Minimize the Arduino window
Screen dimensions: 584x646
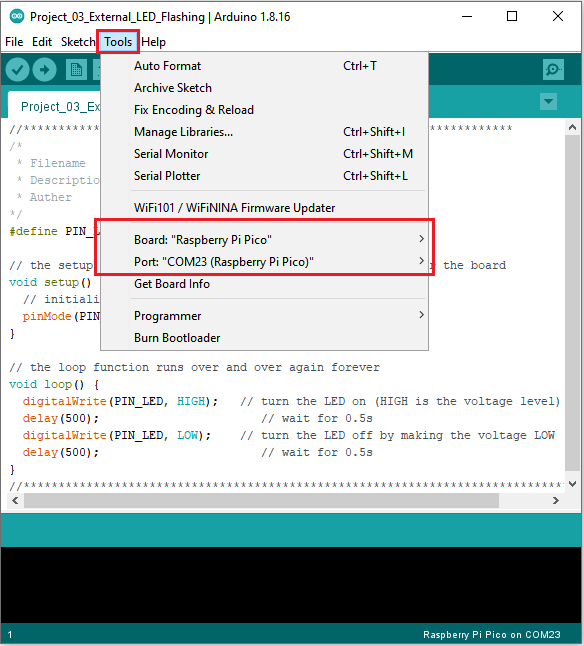467,16
